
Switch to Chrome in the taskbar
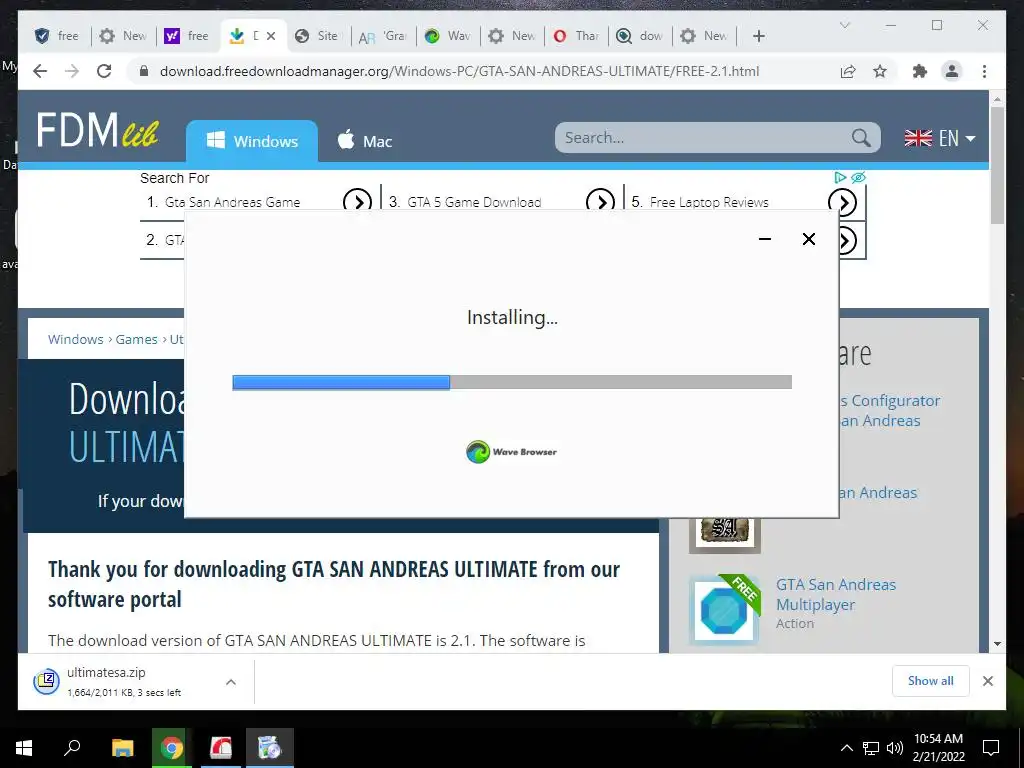172,748
